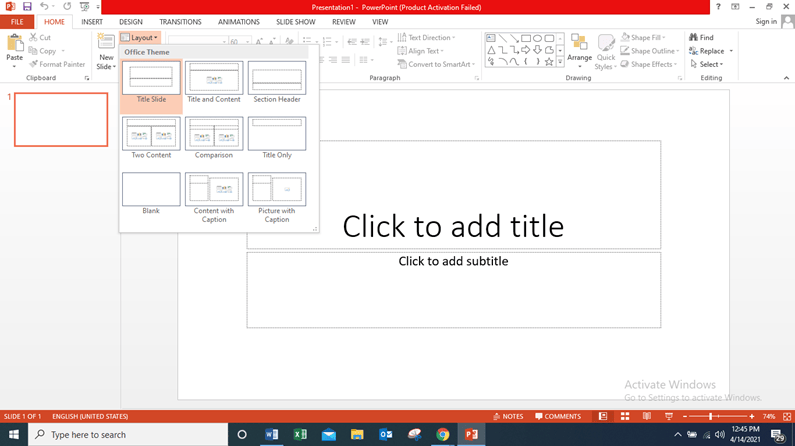Image resolution: width=795 pixels, height=446 pixels.
Task: Open Comments pane from status bar
Action: (557, 416)
